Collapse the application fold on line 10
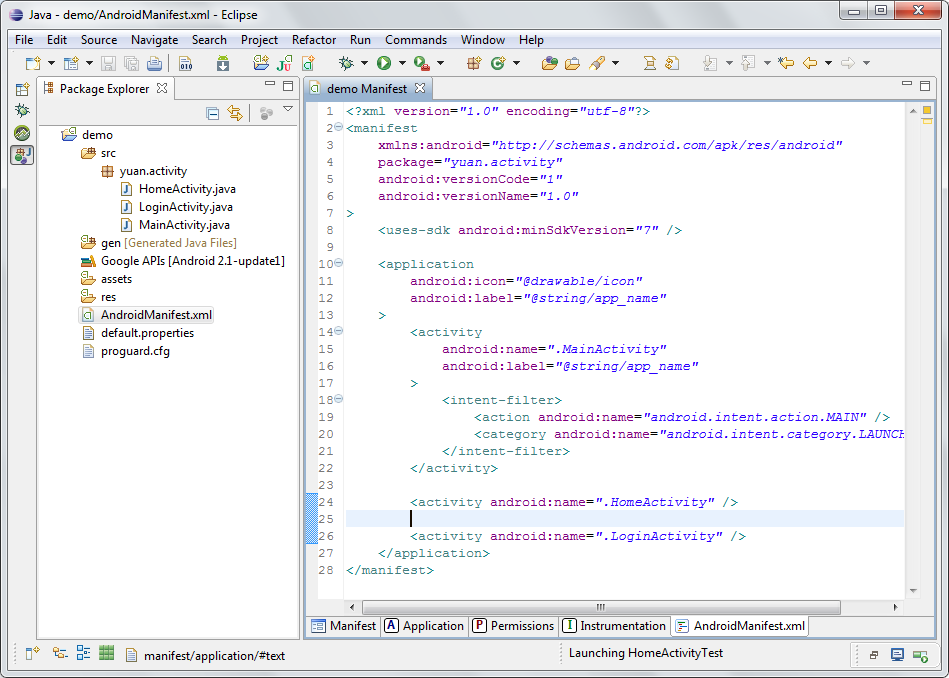The height and width of the screenshot is (678, 949). (x=338, y=263)
